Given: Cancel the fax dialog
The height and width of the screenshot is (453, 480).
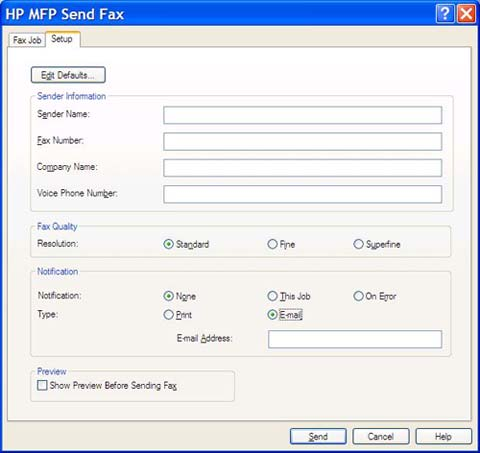Looking at the screenshot, I should tap(381, 436).
